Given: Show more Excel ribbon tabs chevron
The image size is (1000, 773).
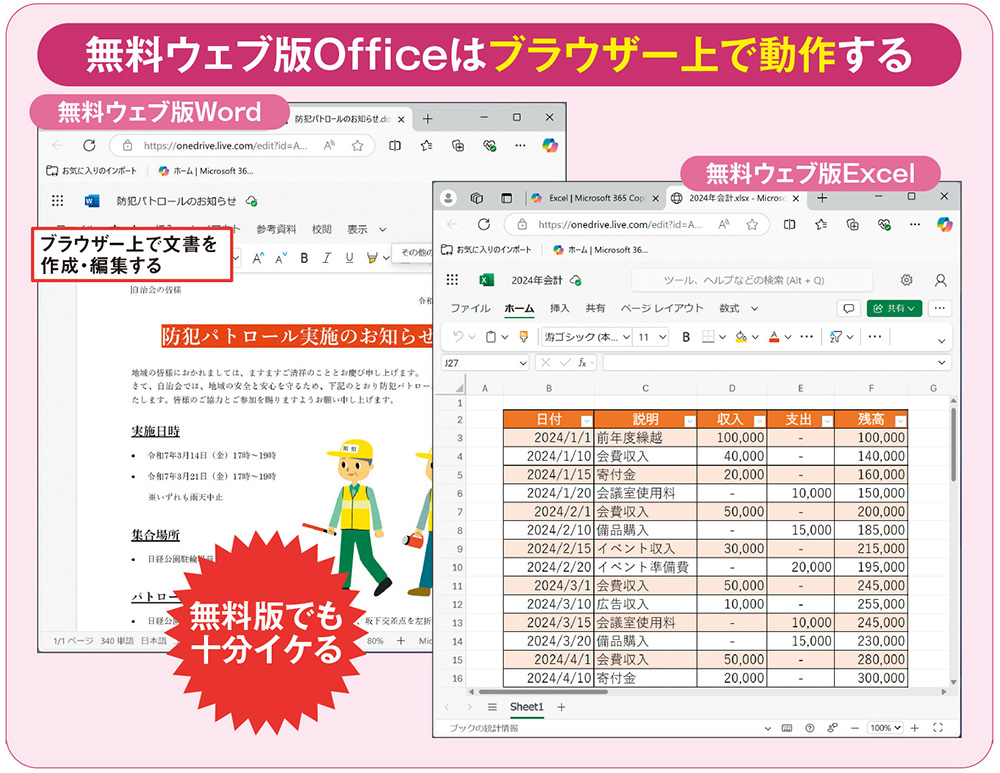Looking at the screenshot, I should click(754, 309).
